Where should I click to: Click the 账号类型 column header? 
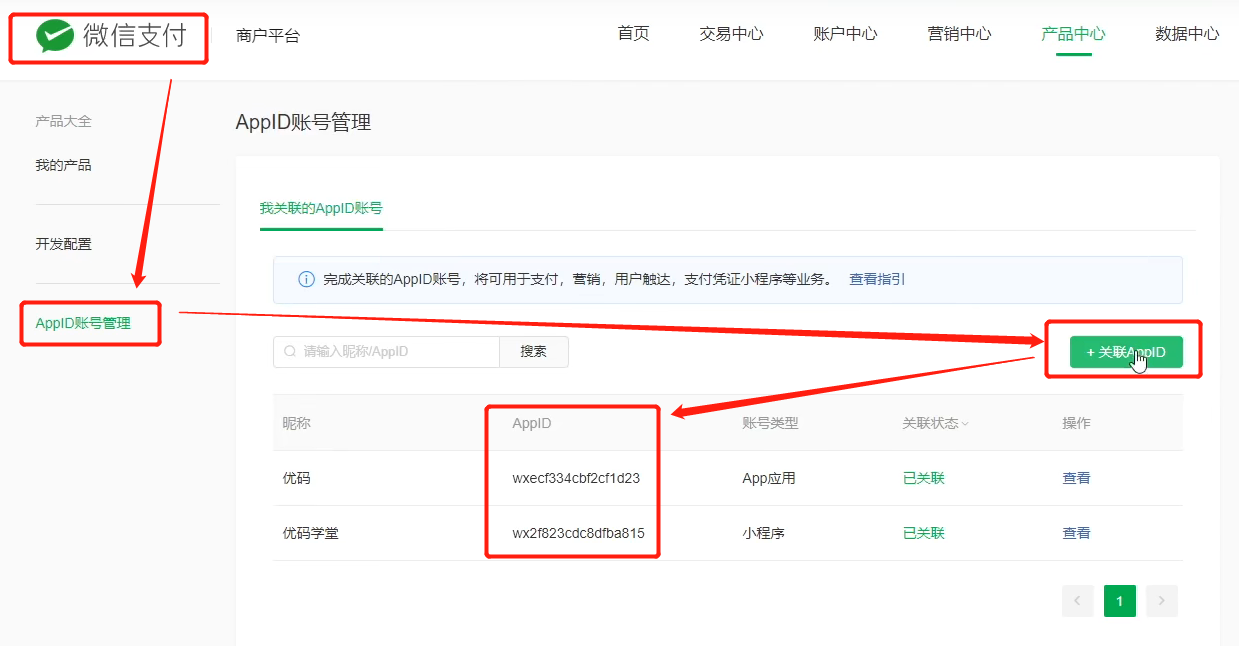point(770,423)
